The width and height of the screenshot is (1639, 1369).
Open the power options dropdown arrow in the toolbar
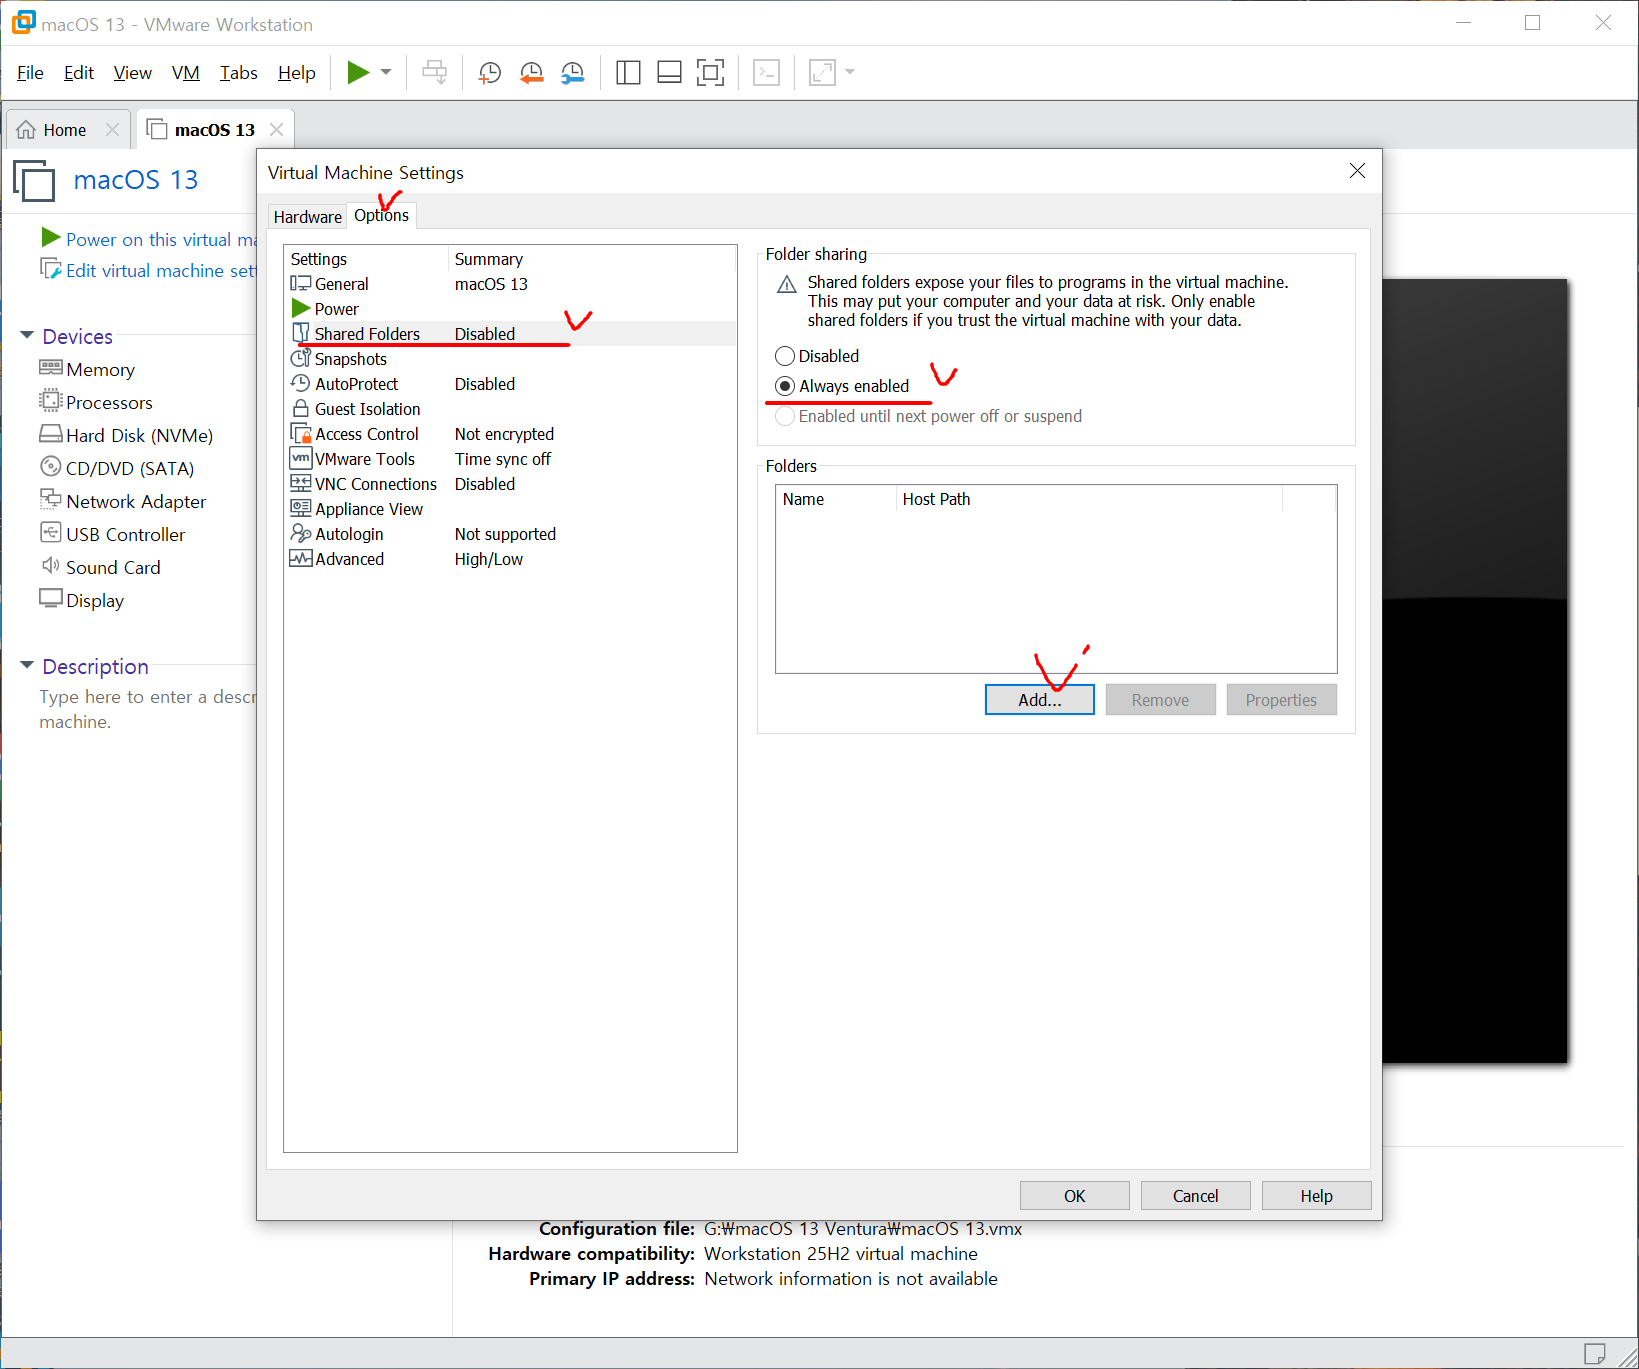[x=386, y=72]
